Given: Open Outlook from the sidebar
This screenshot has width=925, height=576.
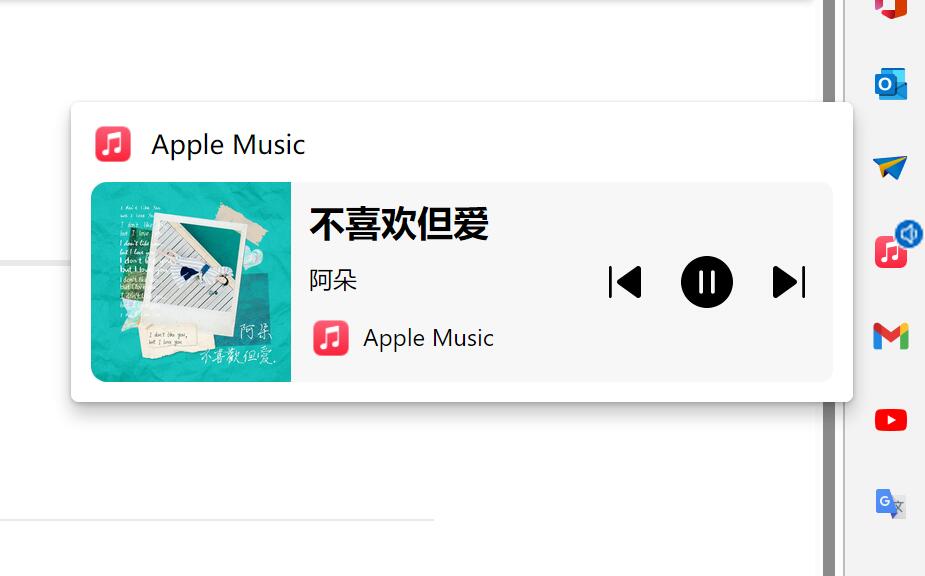Looking at the screenshot, I should 890,84.
